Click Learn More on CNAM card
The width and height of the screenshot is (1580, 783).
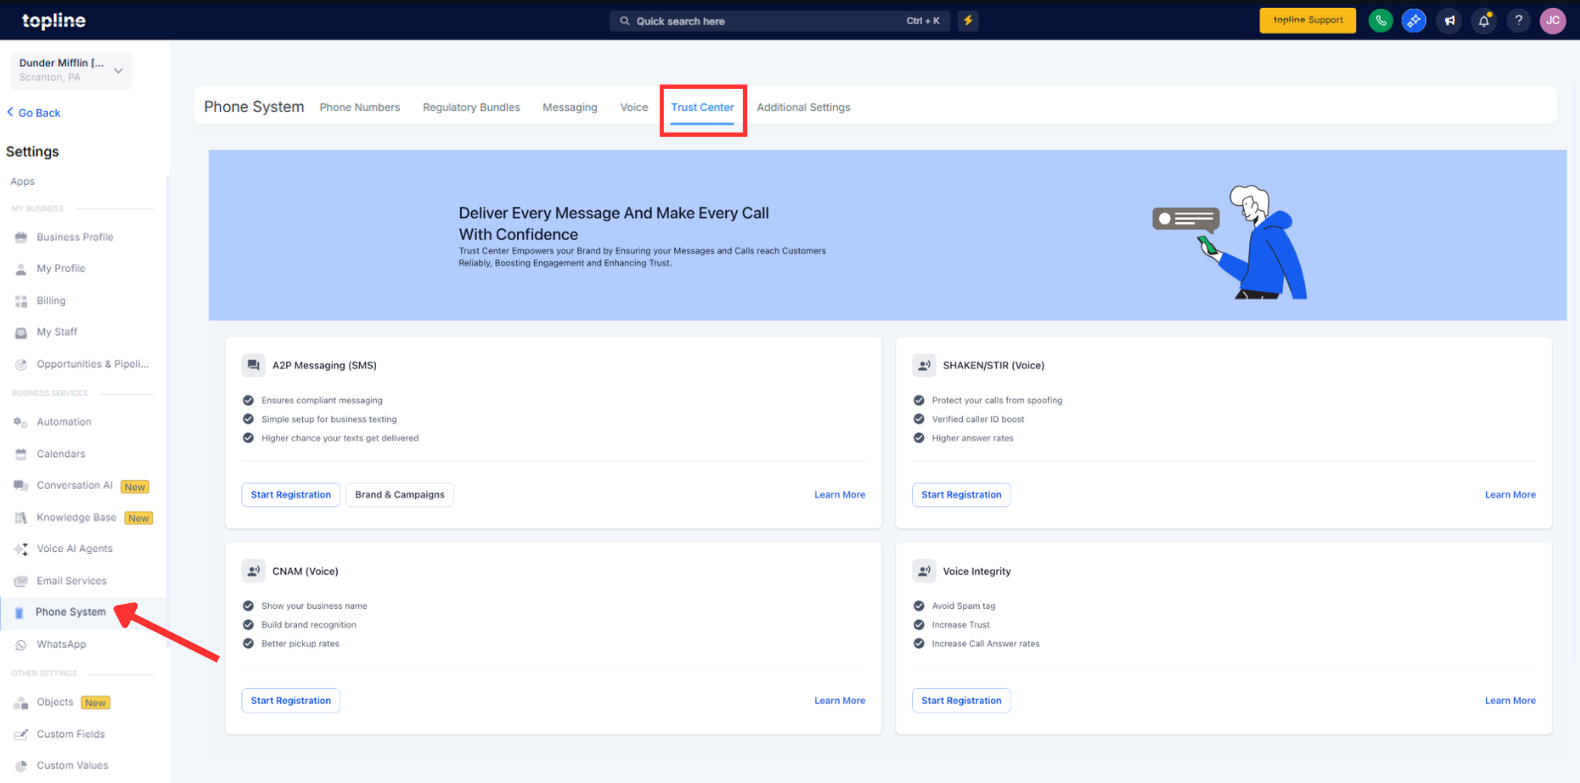click(x=840, y=701)
